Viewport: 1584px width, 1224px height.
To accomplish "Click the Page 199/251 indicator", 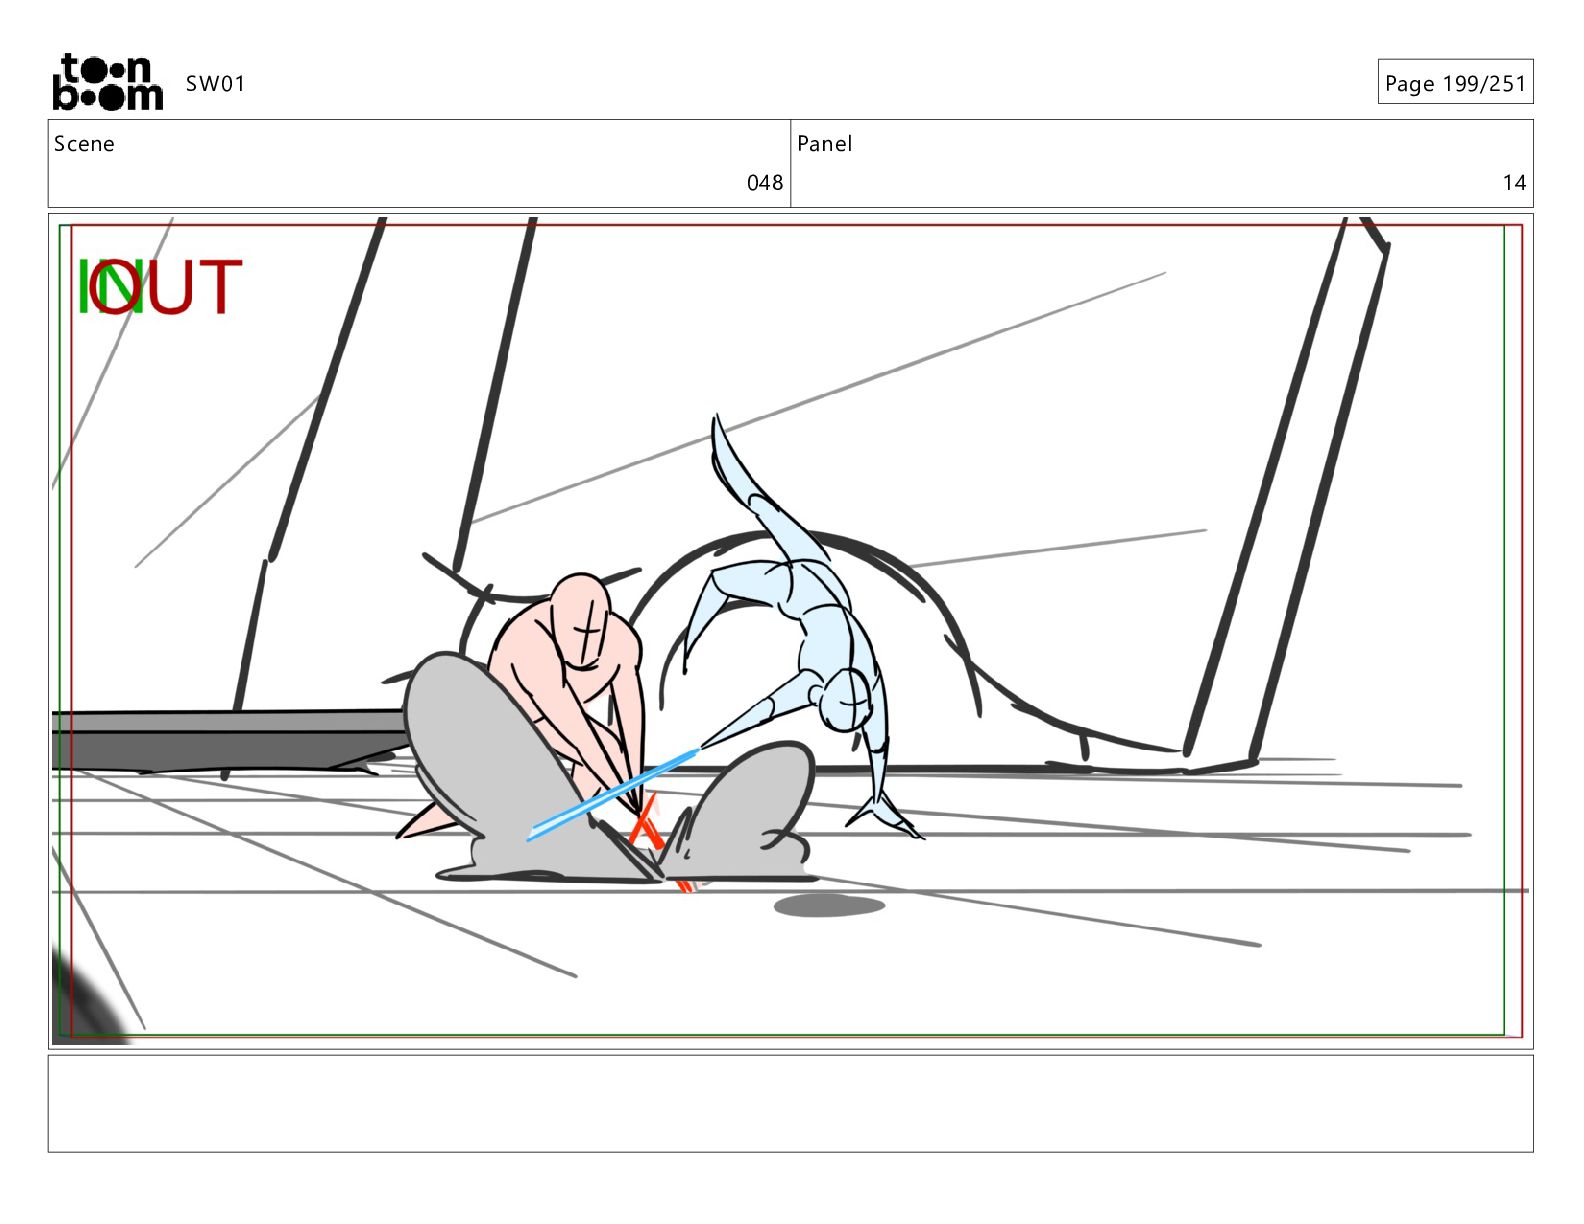I will tap(1455, 82).
